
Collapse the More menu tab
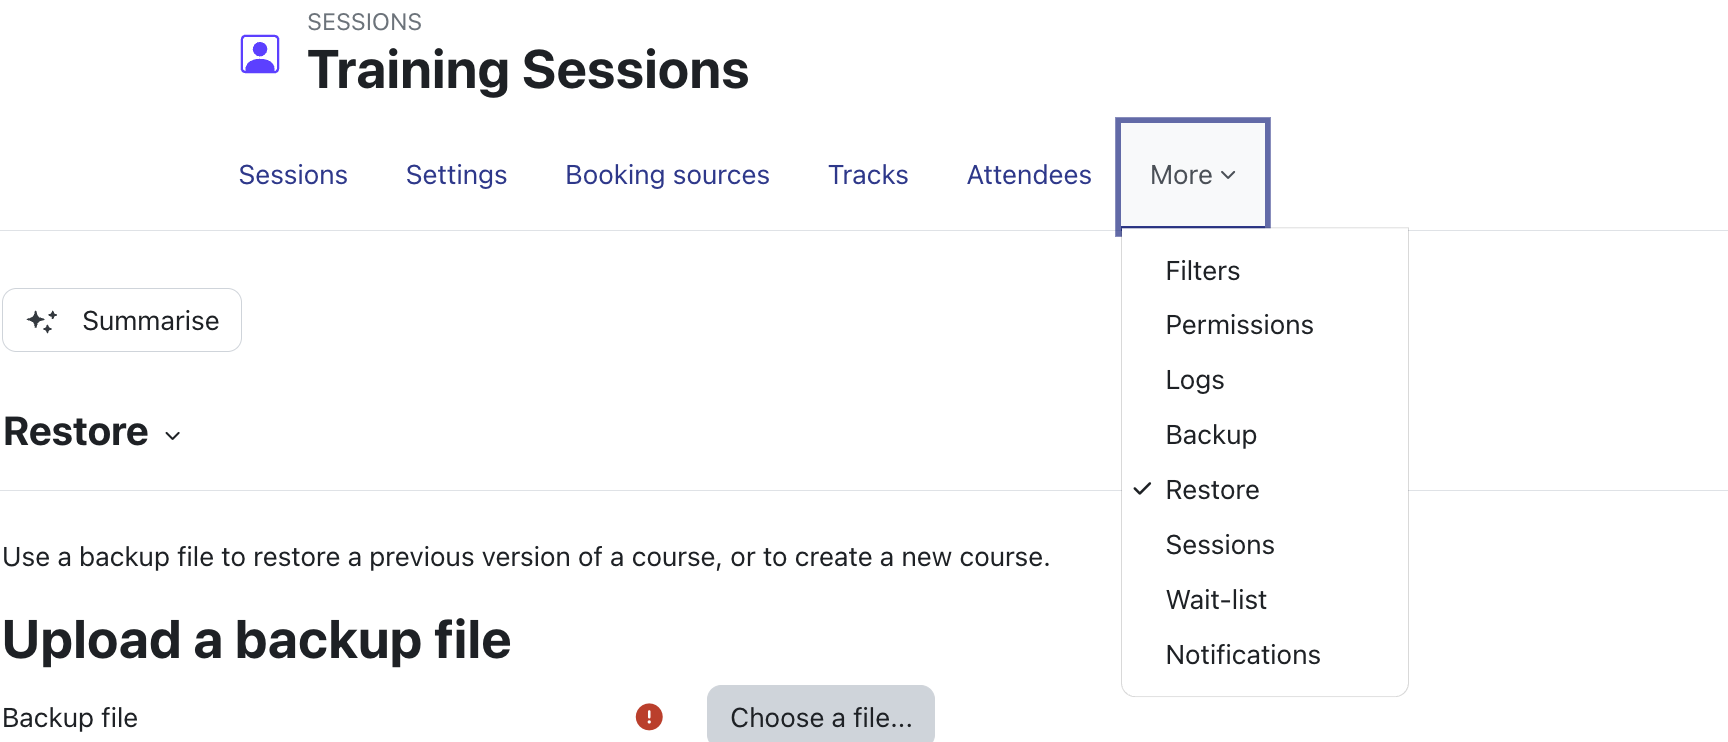1193,175
